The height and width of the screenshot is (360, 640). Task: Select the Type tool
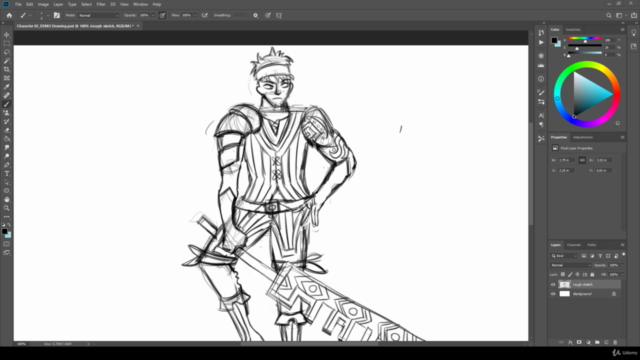pos(7,173)
